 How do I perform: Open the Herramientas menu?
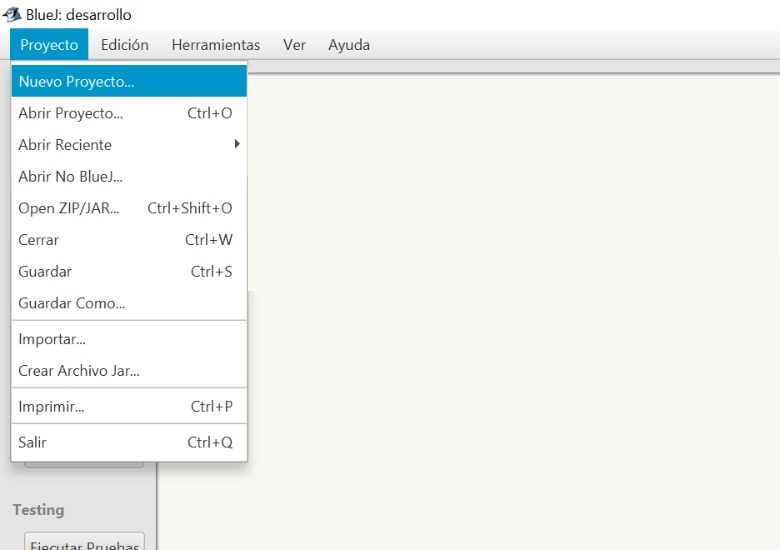[x=215, y=45]
